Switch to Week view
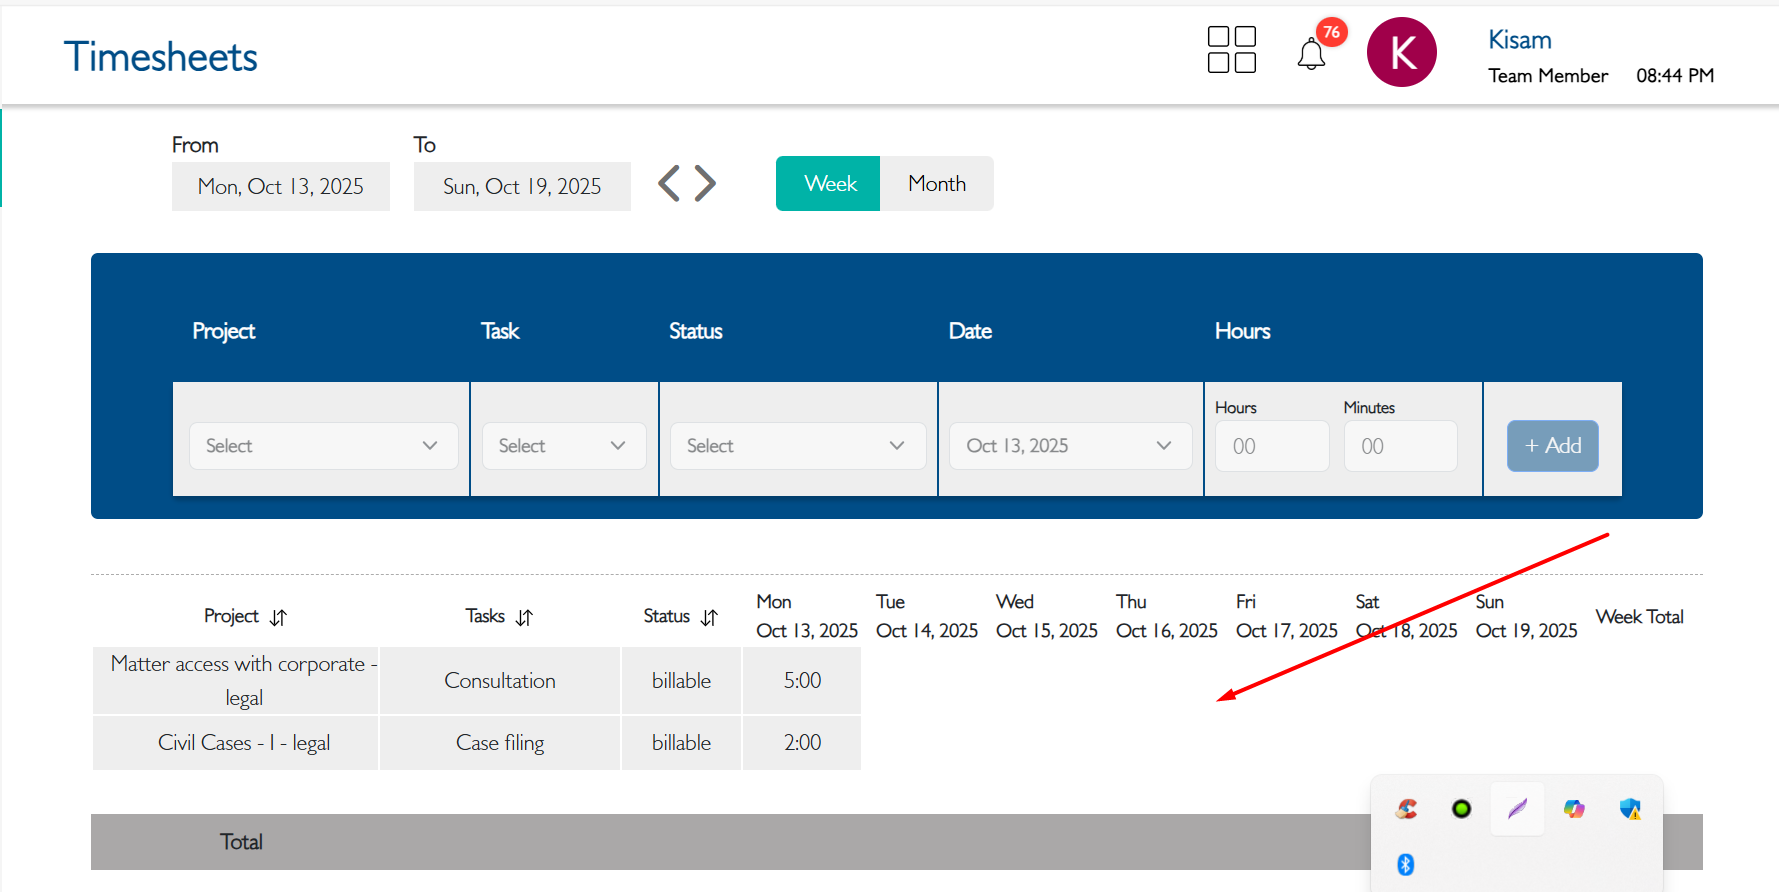Viewport: 1779px width, 892px height. 828,184
